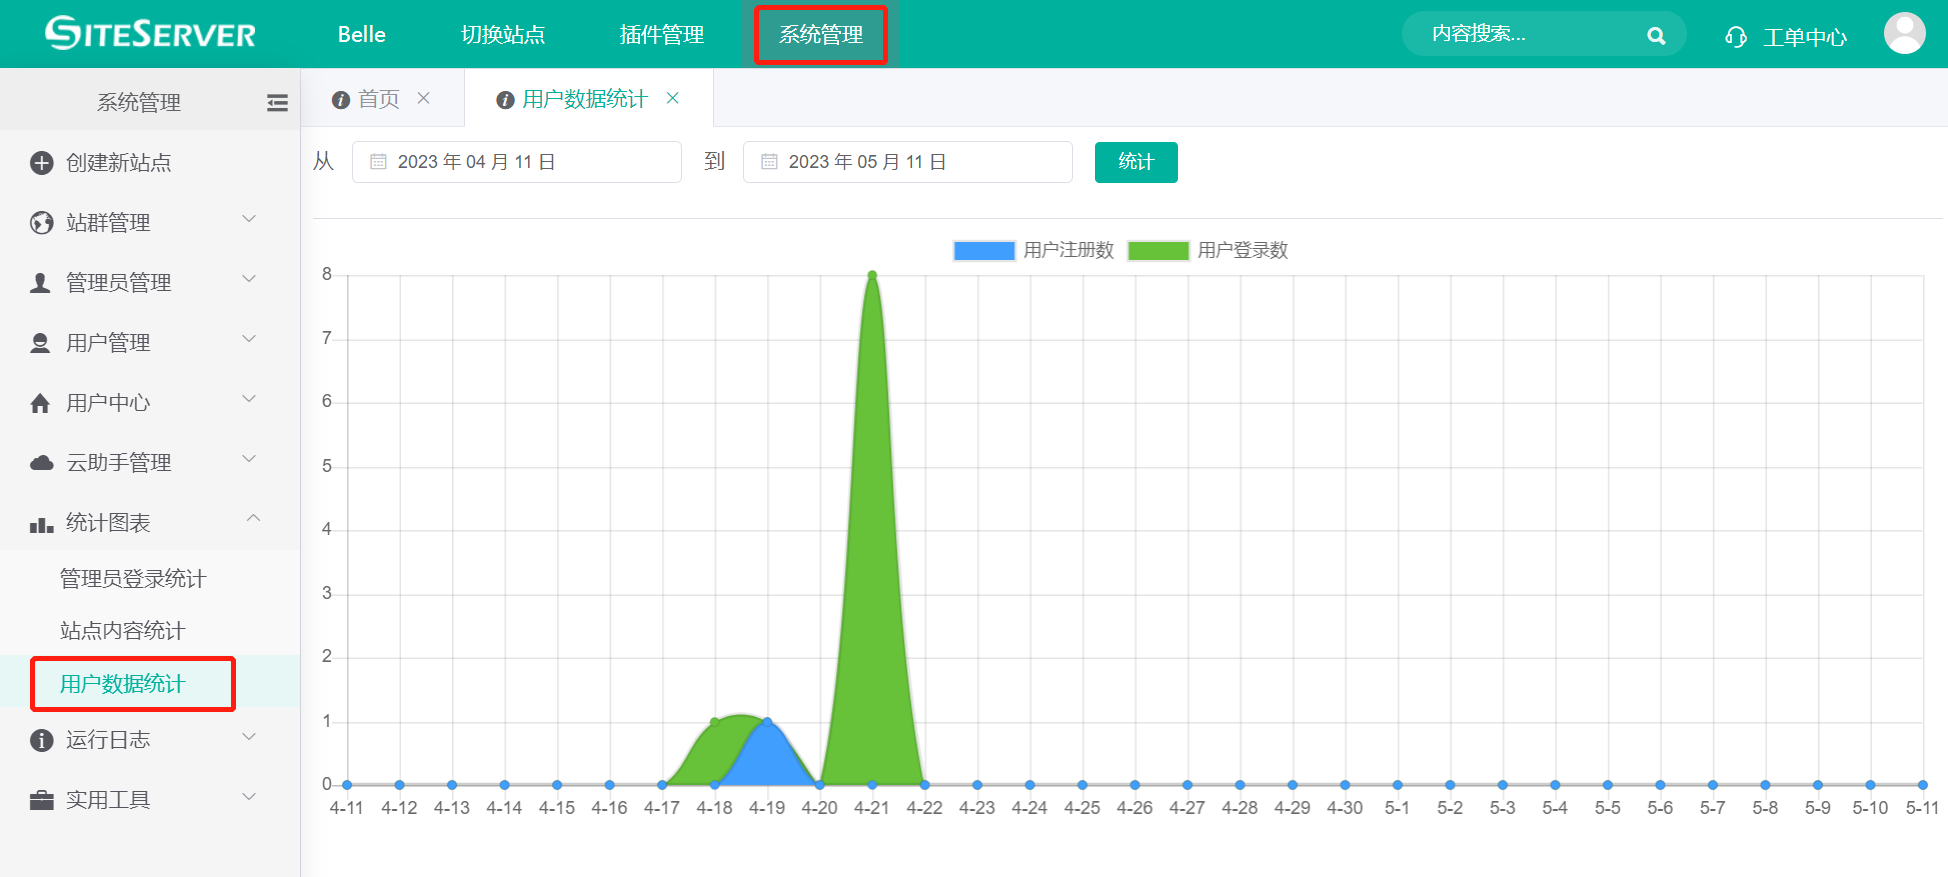
Task: Toggle the 用户注册数 legend series
Action: point(984,250)
